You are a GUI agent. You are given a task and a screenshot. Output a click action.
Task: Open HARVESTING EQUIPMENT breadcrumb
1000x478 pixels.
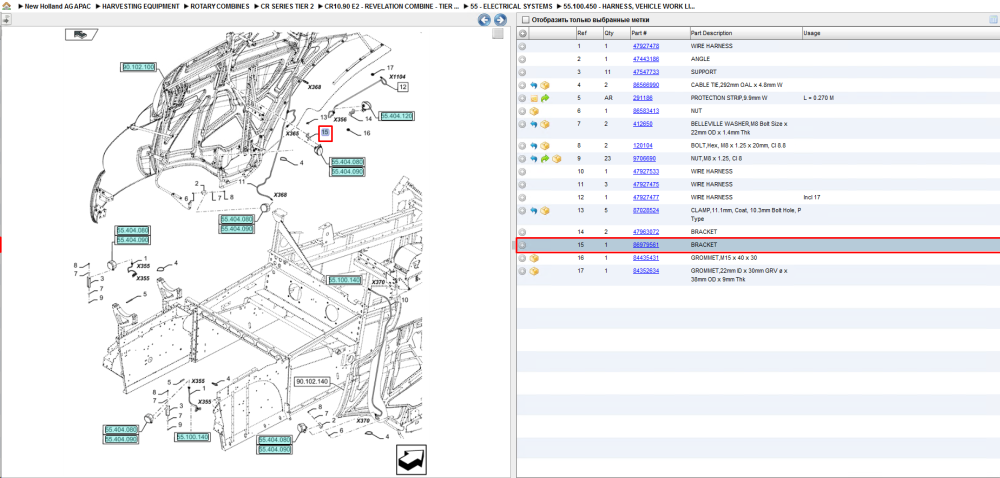[x=140, y=6]
